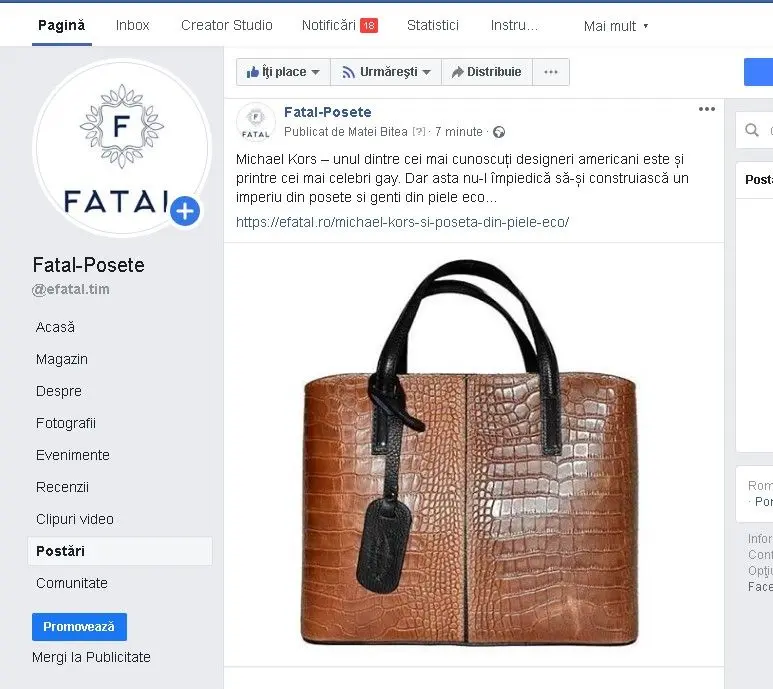The width and height of the screenshot is (773, 689).
Task: Click the page action bar ellipsis button
Action: tap(551, 72)
